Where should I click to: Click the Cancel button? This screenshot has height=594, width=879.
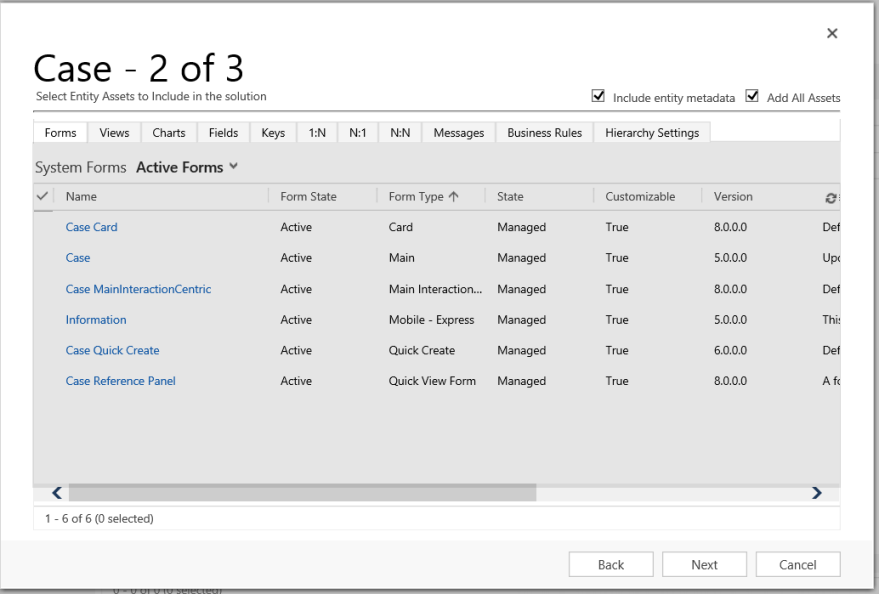pyautogui.click(x=797, y=563)
